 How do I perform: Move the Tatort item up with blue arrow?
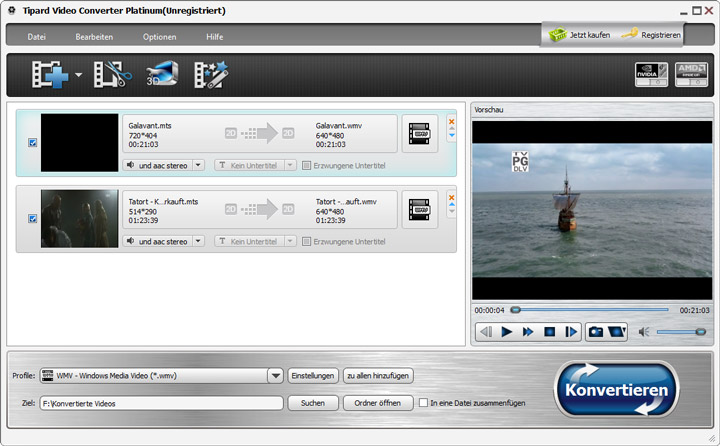click(x=452, y=204)
